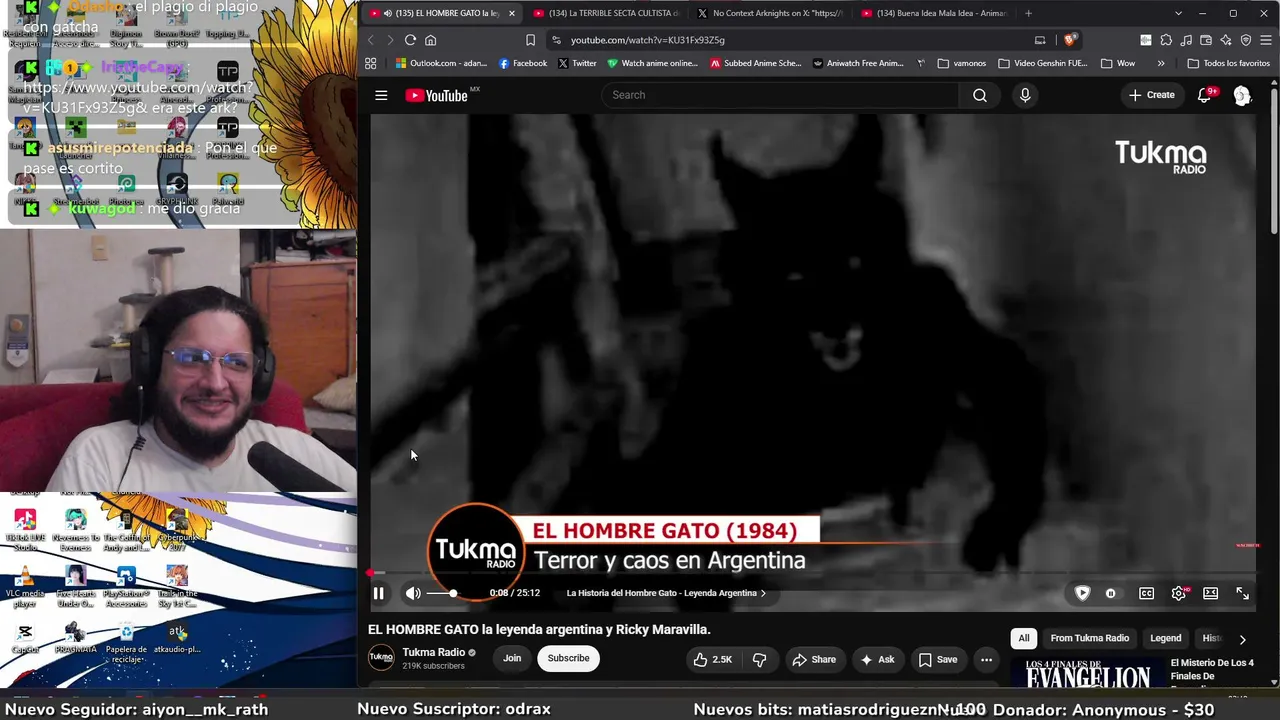Viewport: 1280px width, 720px height.
Task: Switch to the 'Buena Idea Mala Idea' tab
Action: (934, 13)
